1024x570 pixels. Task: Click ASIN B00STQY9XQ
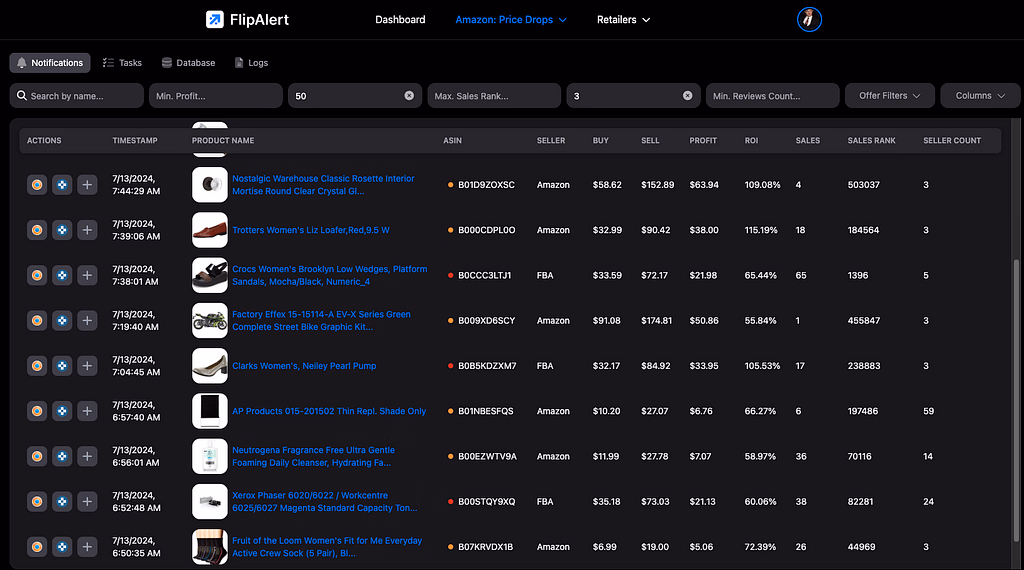coord(487,501)
